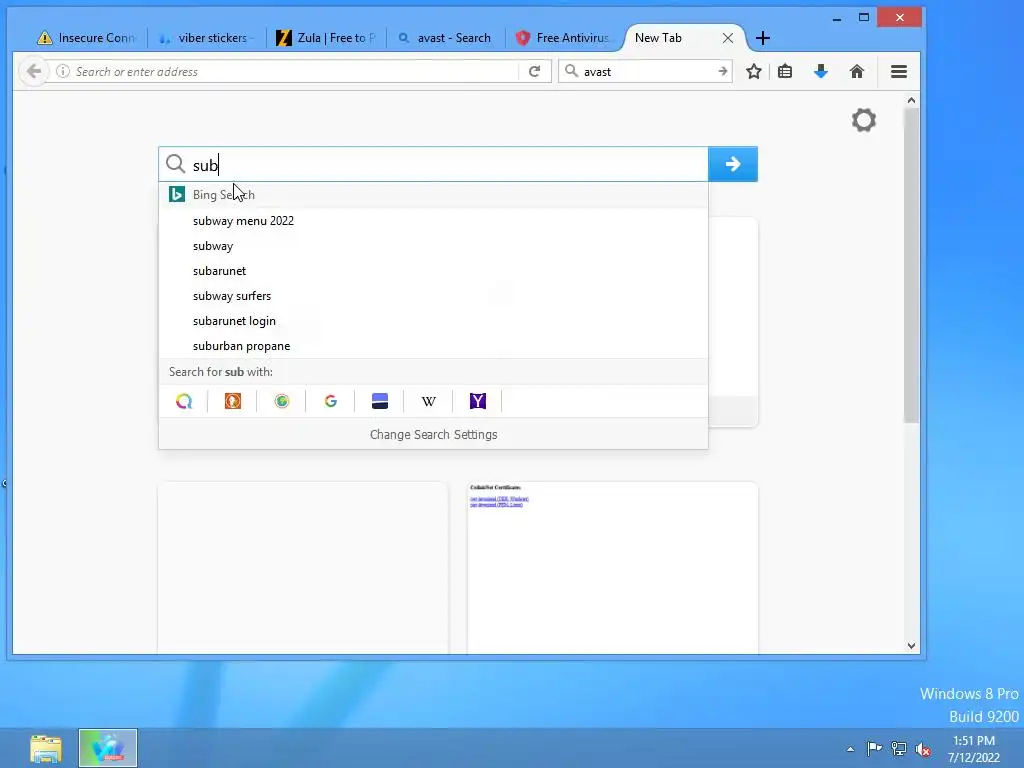Image resolution: width=1024 pixels, height=768 pixels.
Task: Click the toolbar search box containing avast
Action: point(647,71)
